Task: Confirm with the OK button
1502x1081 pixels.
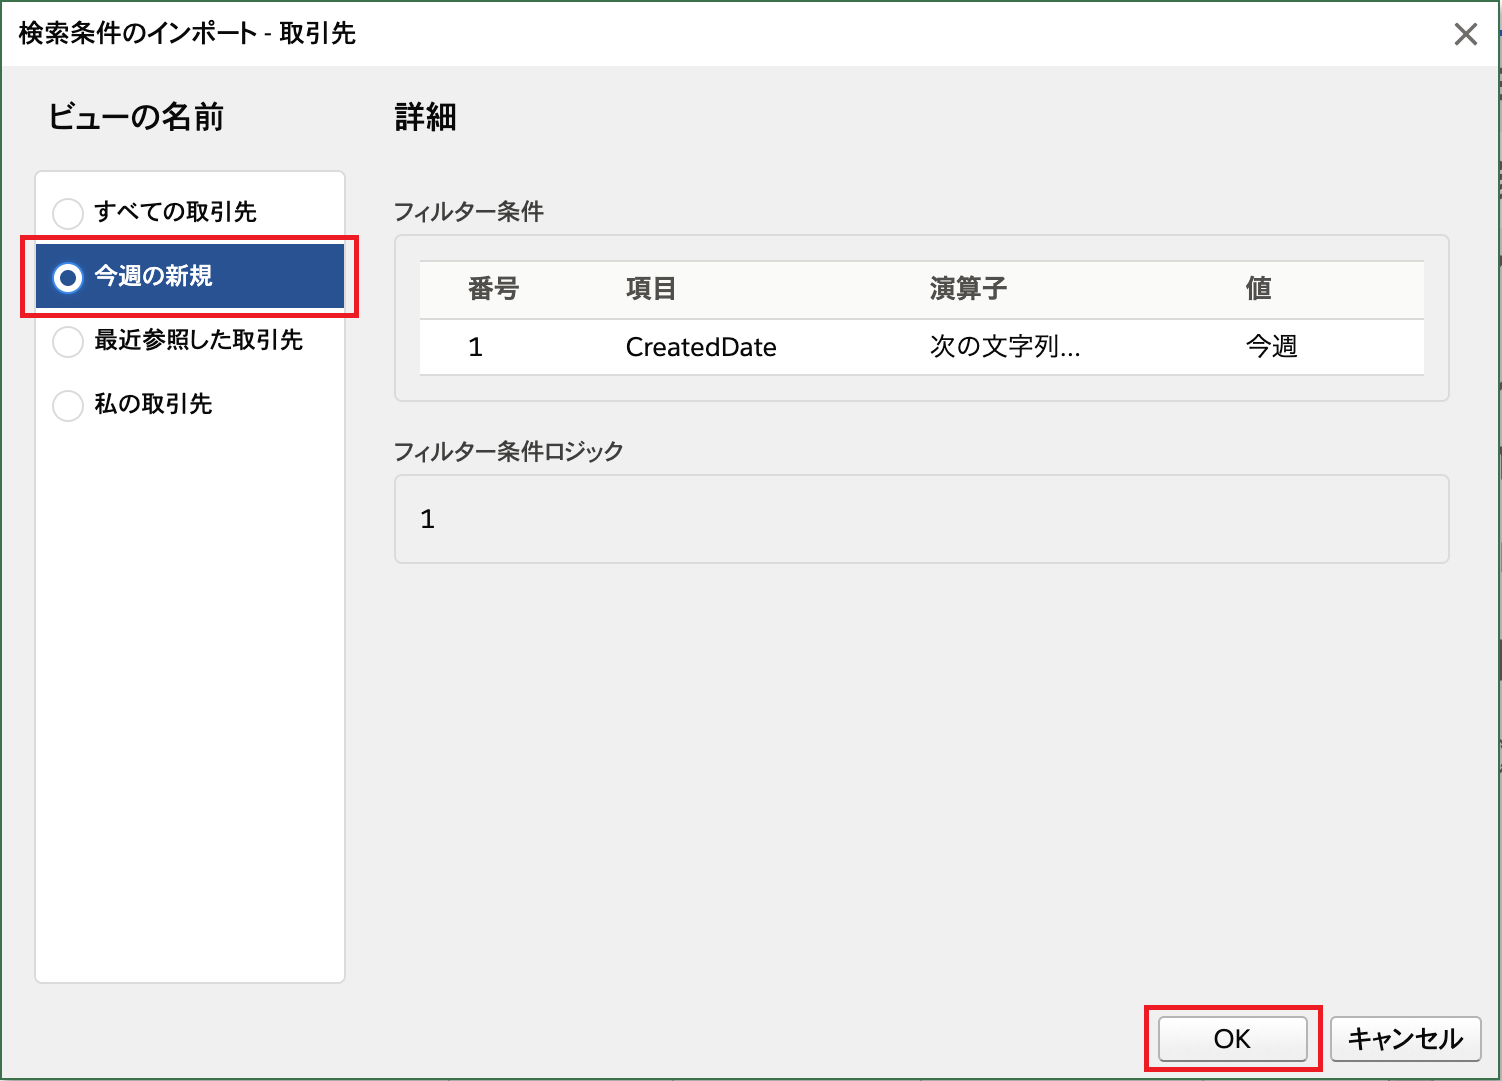Action: click(1232, 1039)
